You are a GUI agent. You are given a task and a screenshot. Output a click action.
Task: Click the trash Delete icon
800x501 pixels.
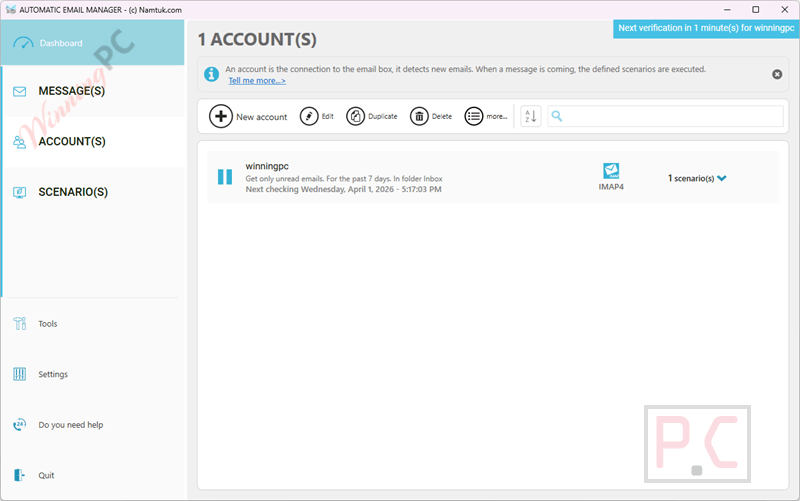tap(419, 116)
